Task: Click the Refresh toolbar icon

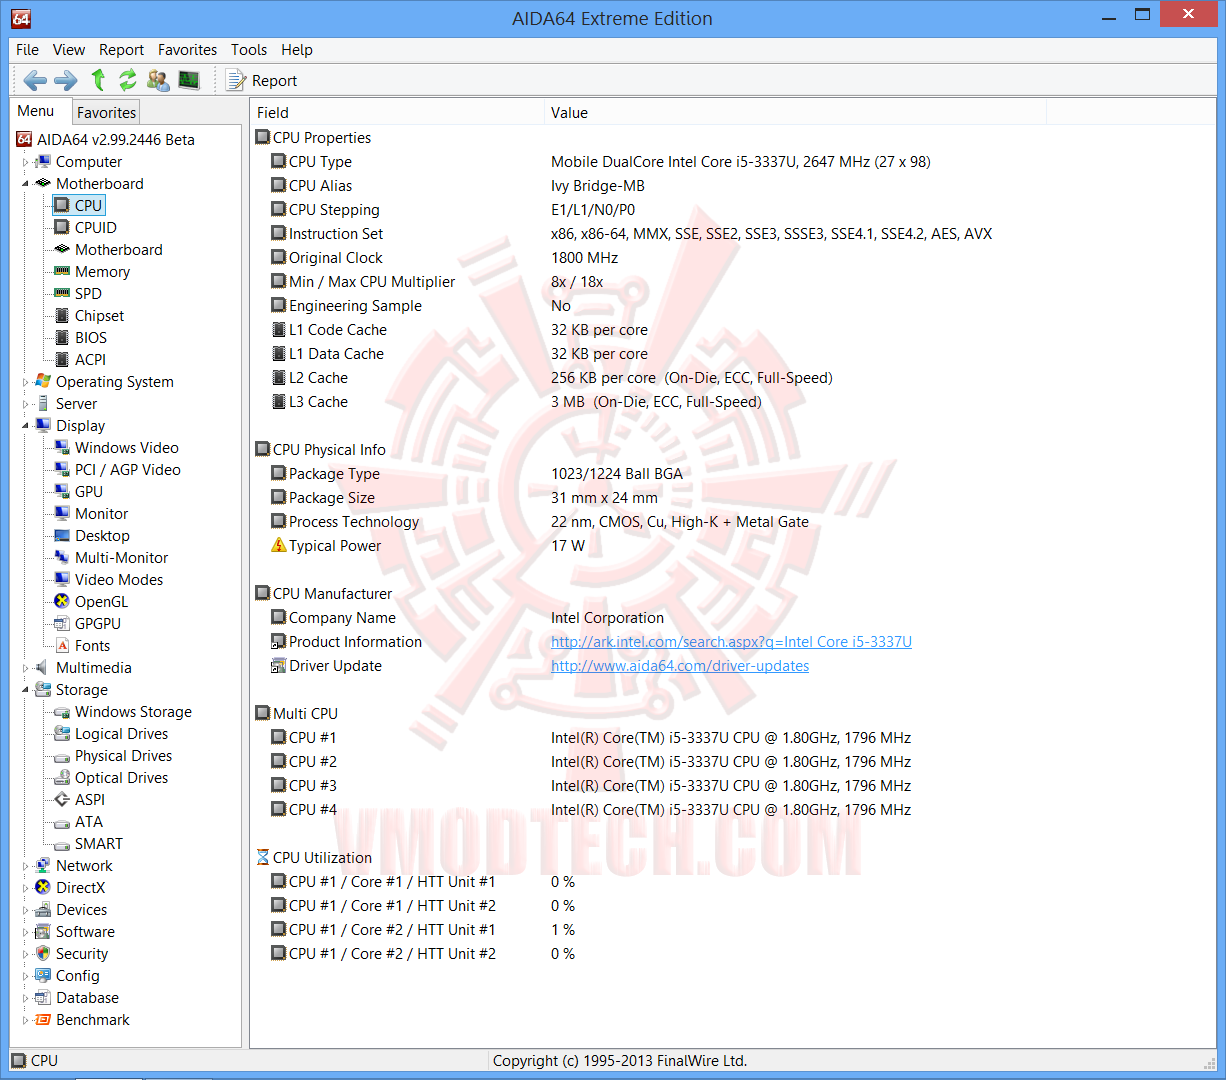Action: pos(128,80)
